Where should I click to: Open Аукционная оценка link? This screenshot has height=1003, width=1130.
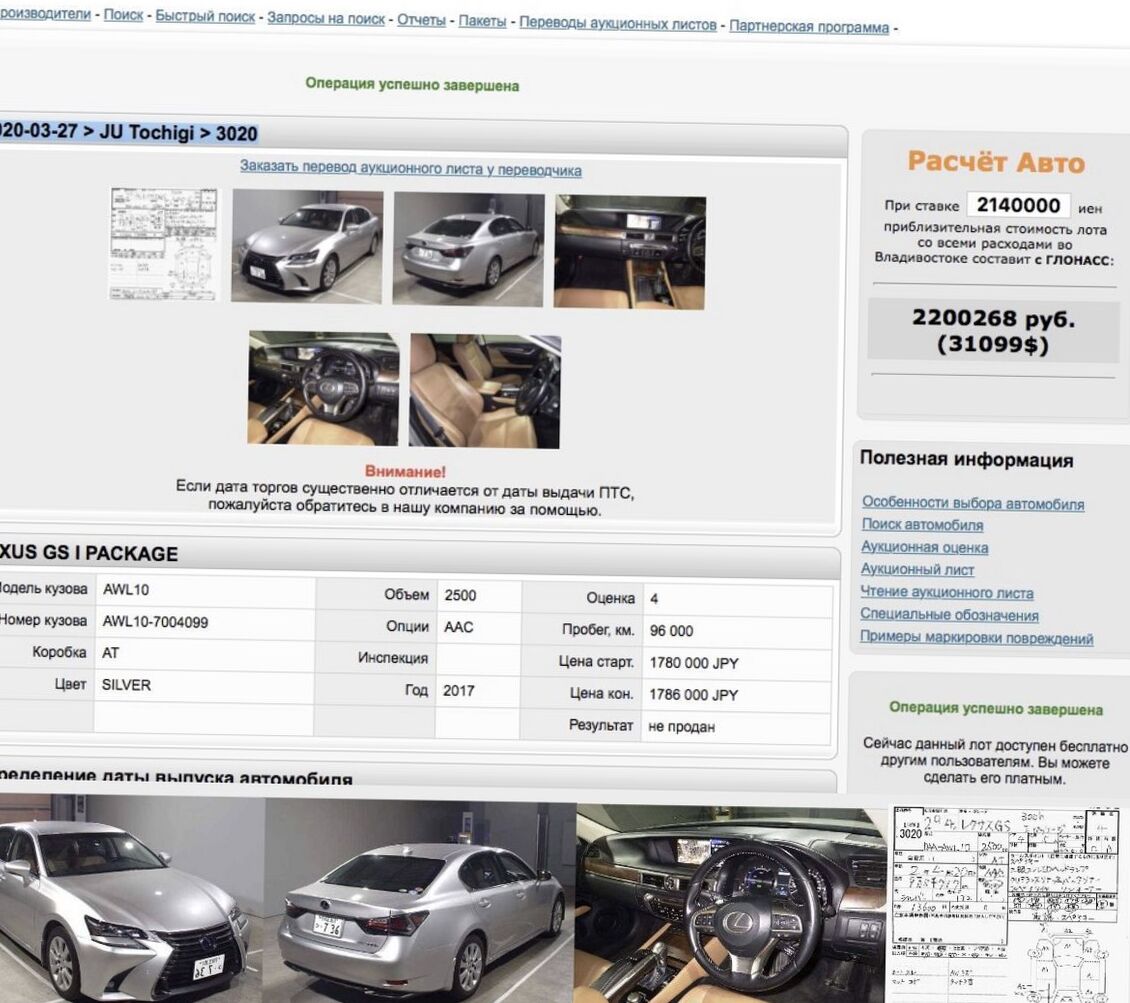tap(925, 547)
